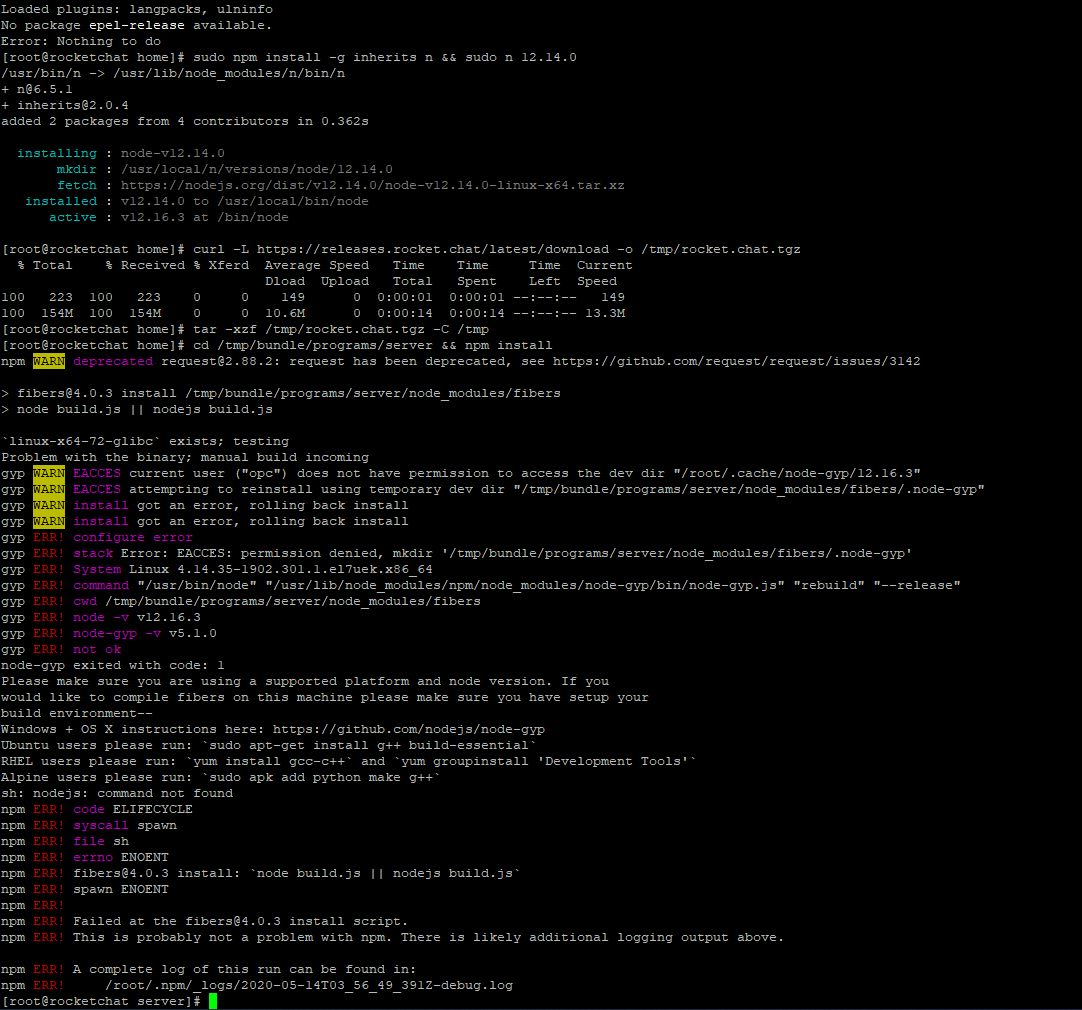Click the github.com request issues 3142 URL
The image size is (1082, 1010).
click(736, 361)
